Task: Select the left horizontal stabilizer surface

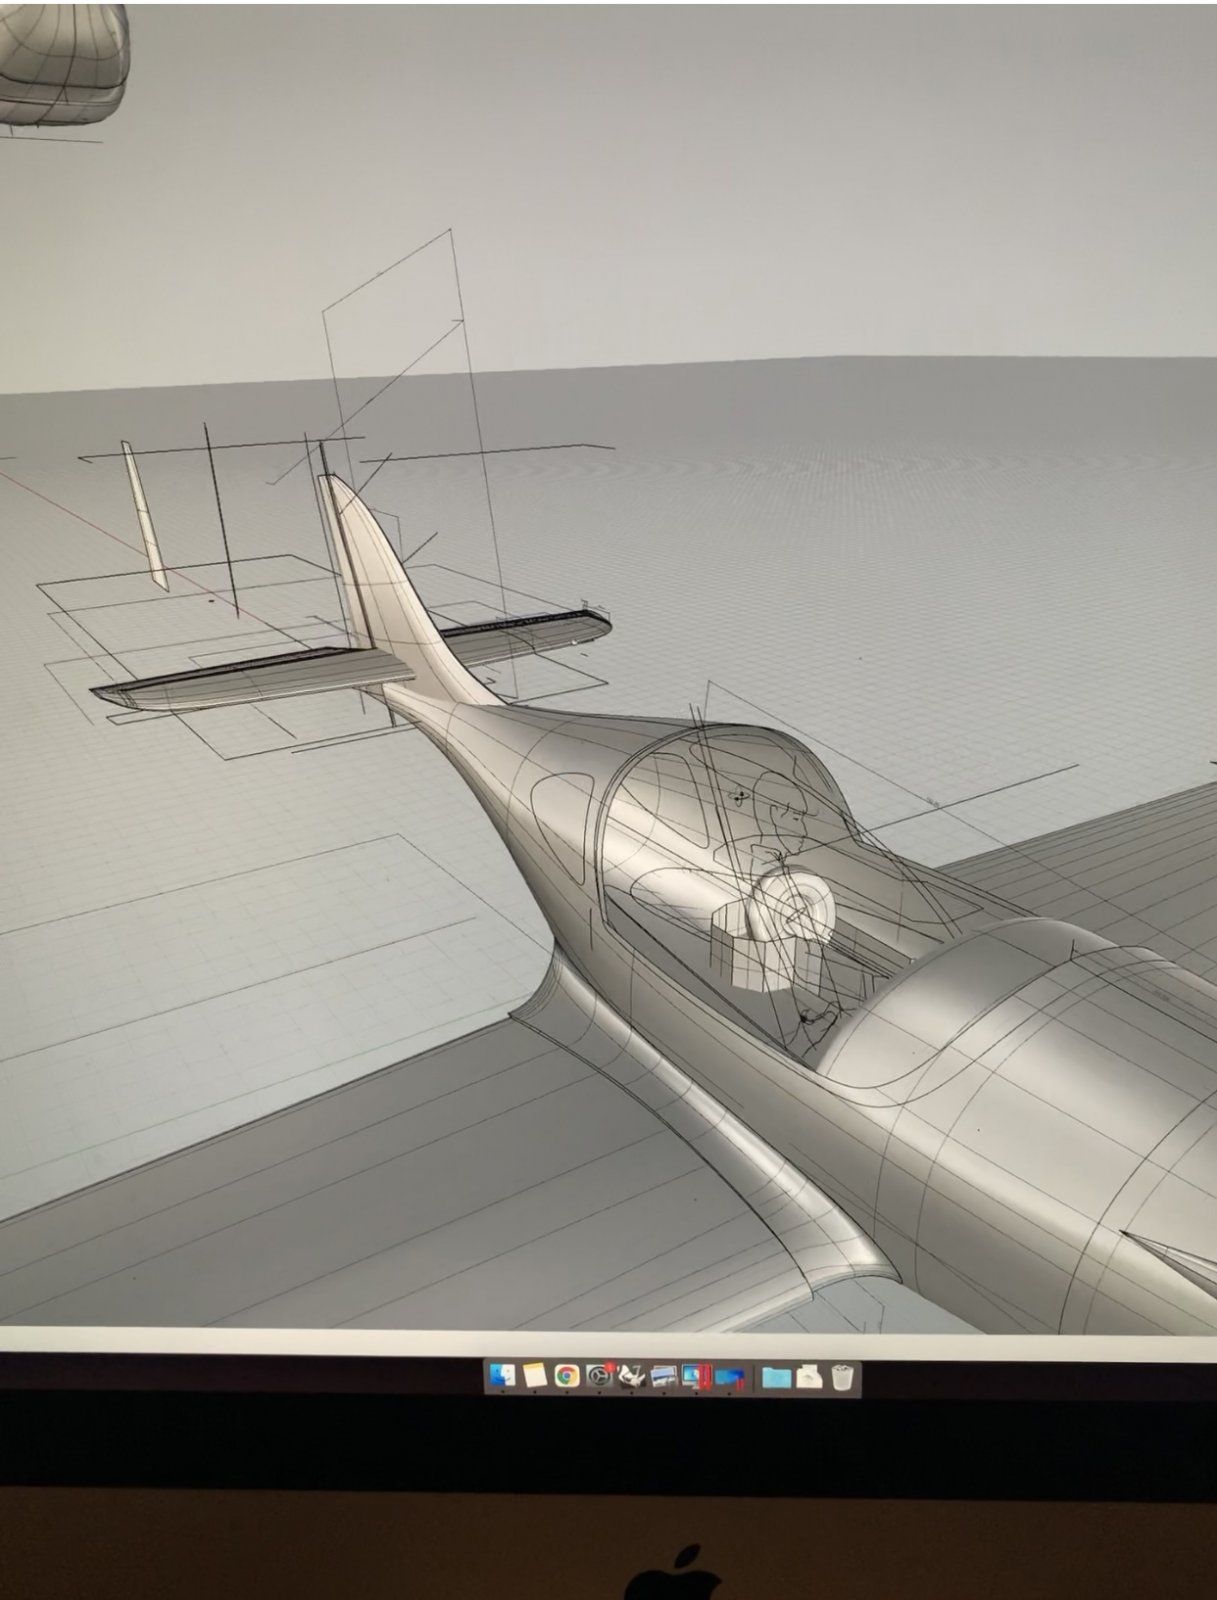Action: pyautogui.click(x=240, y=678)
